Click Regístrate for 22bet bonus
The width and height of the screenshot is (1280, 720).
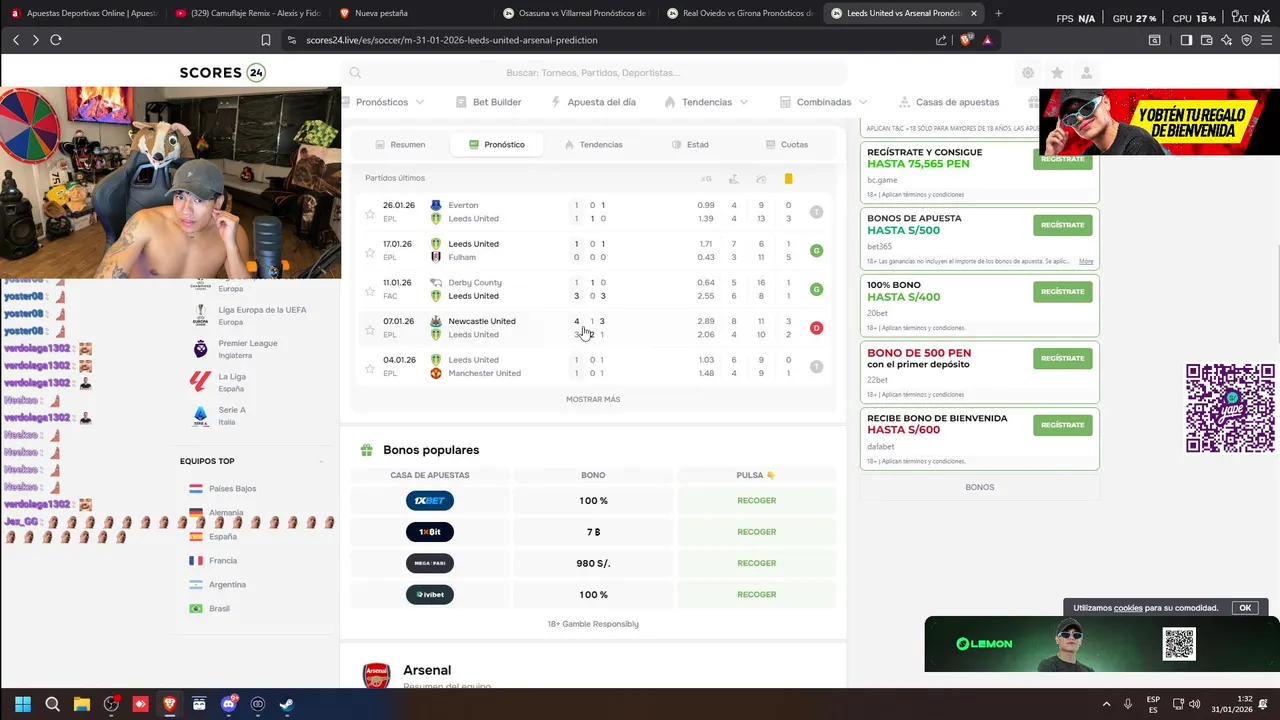(x=1062, y=358)
